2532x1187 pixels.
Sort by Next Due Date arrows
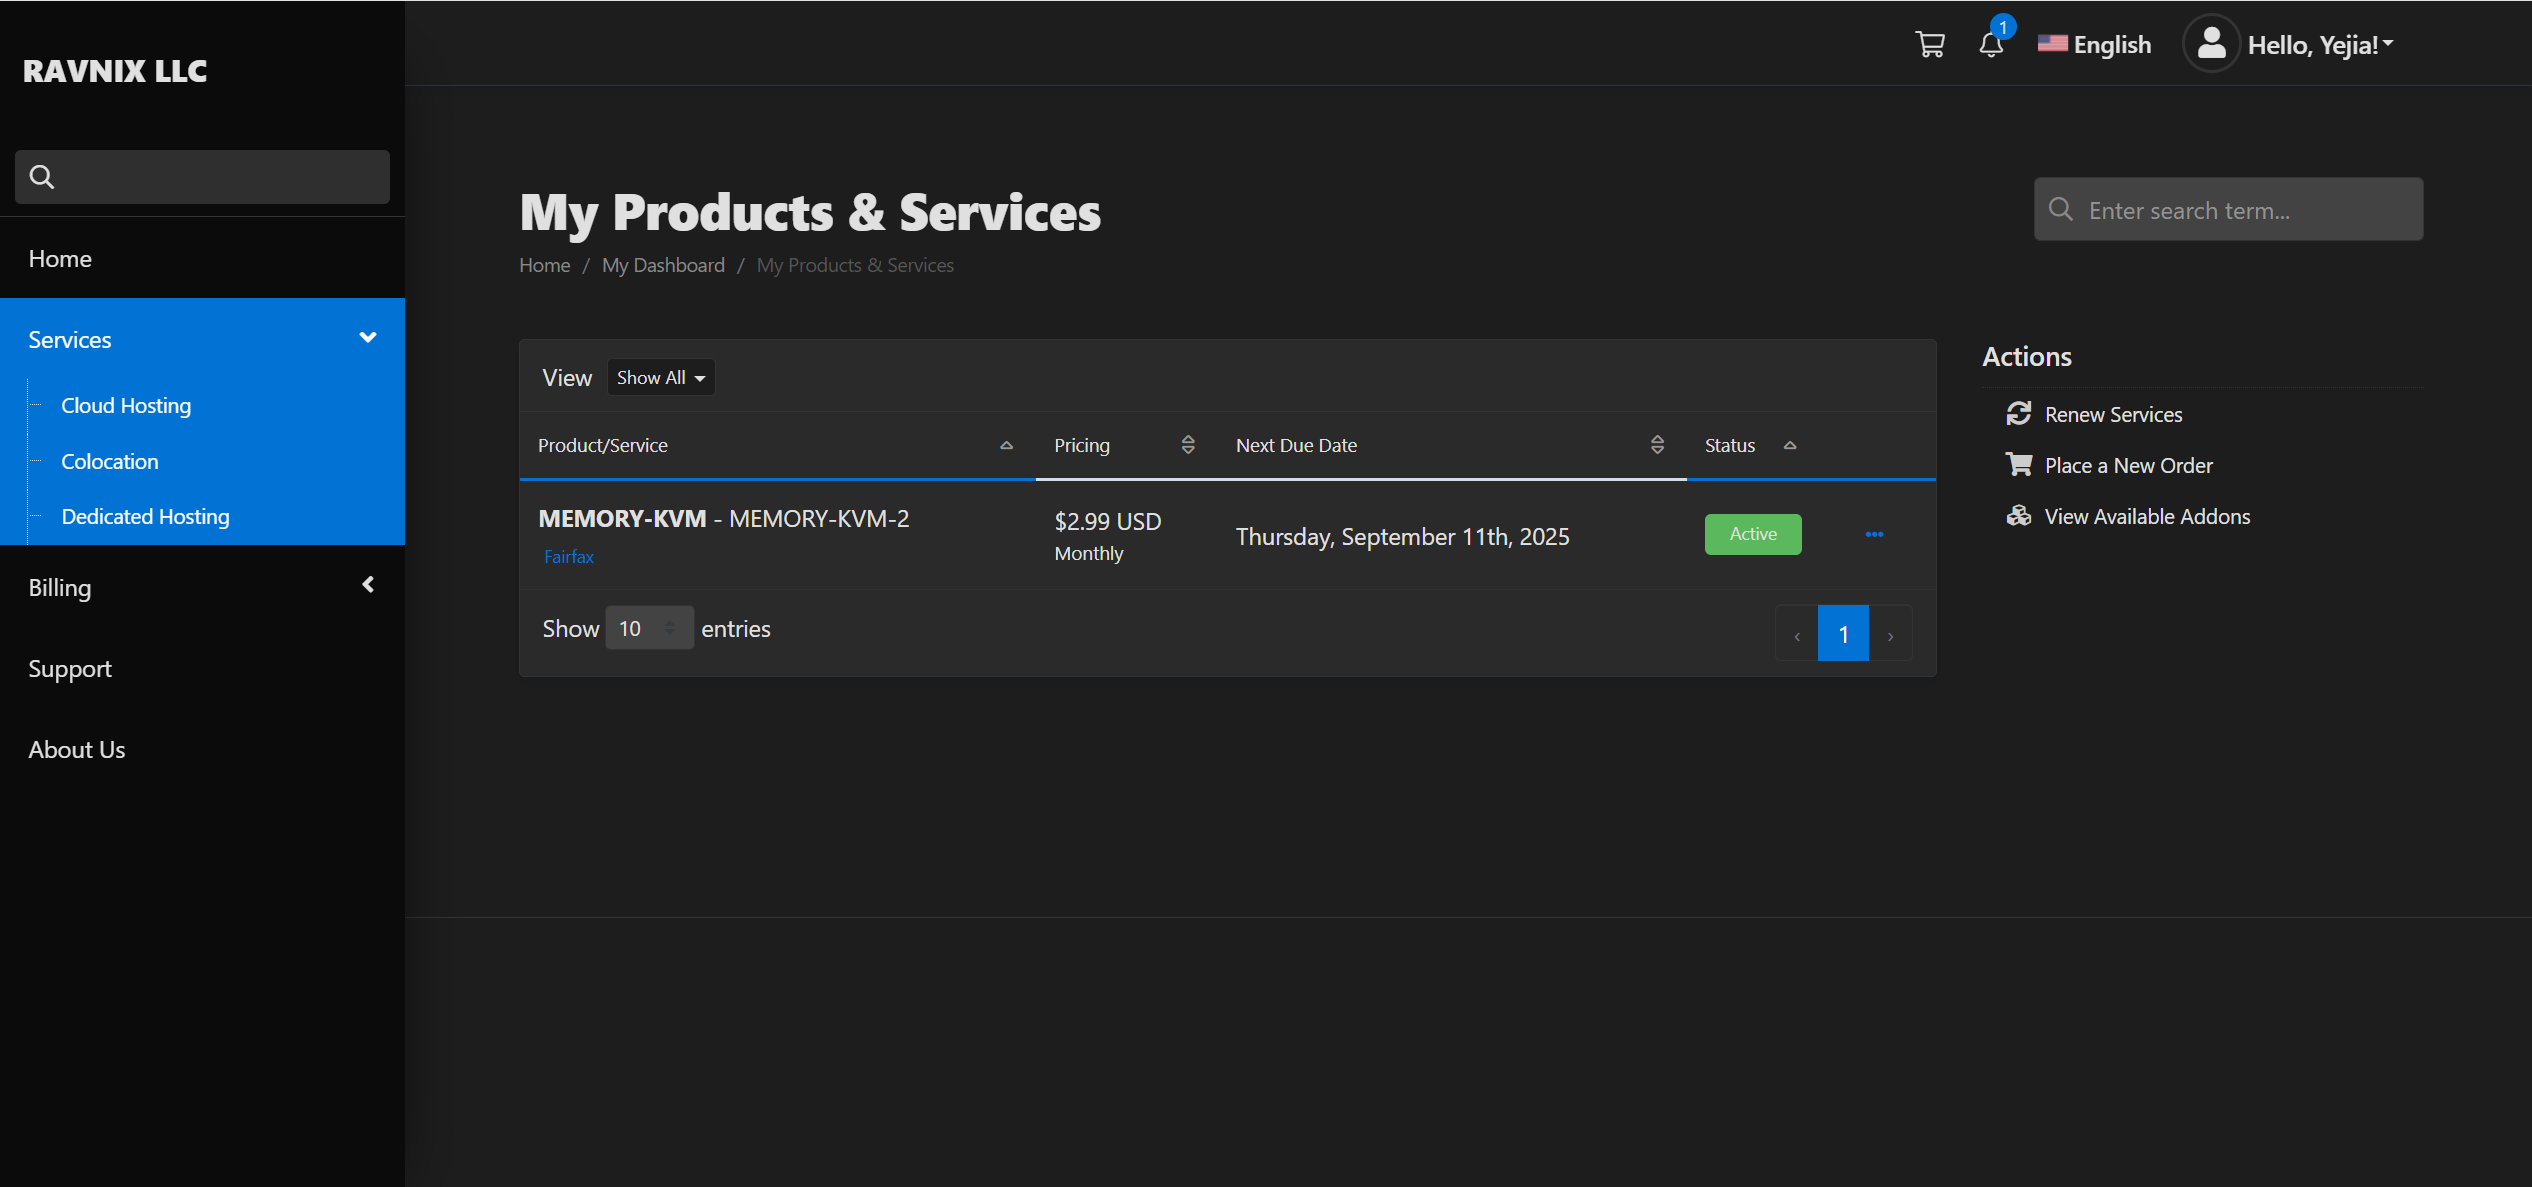[1657, 445]
